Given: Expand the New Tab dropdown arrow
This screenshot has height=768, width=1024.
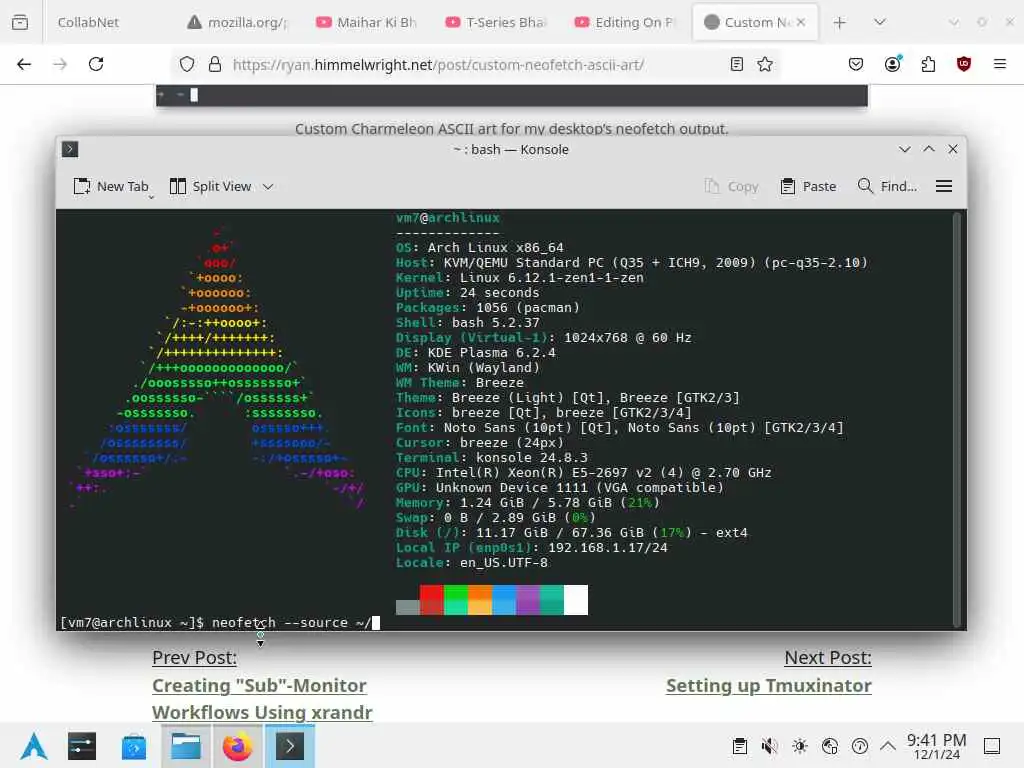Looking at the screenshot, I should point(152,197).
